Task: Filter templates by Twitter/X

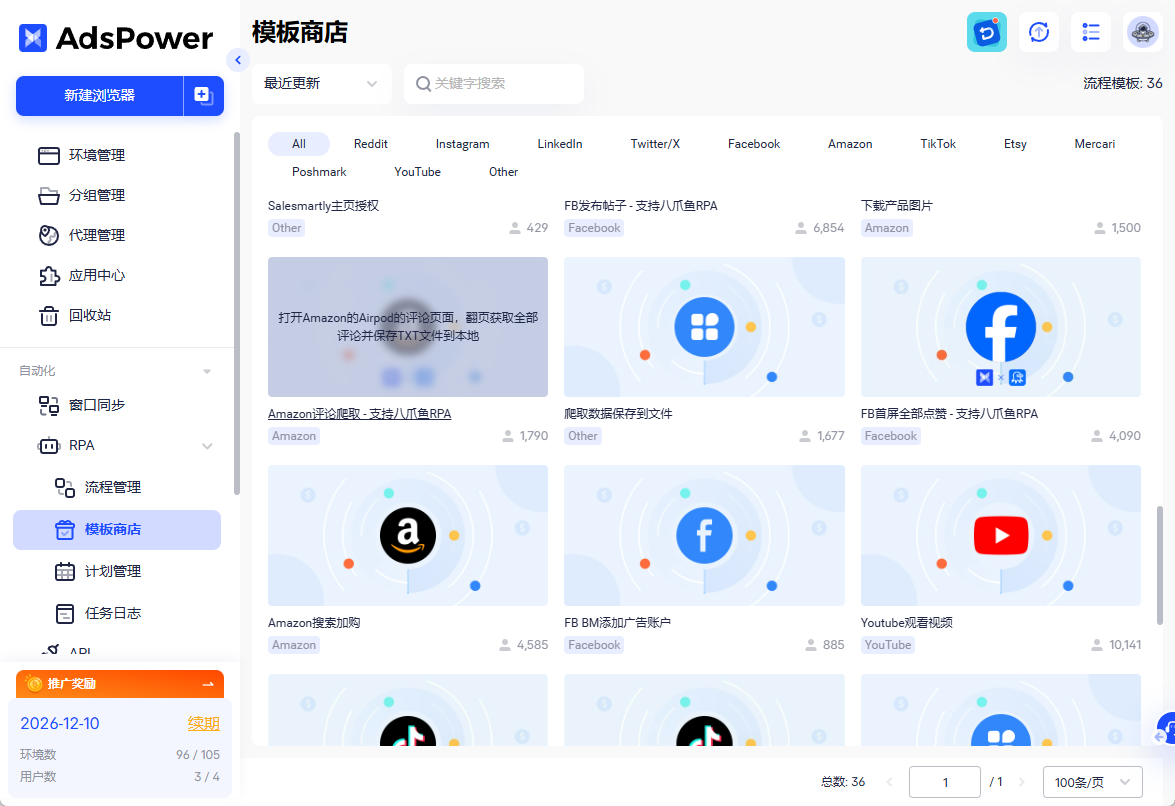Action: point(655,144)
